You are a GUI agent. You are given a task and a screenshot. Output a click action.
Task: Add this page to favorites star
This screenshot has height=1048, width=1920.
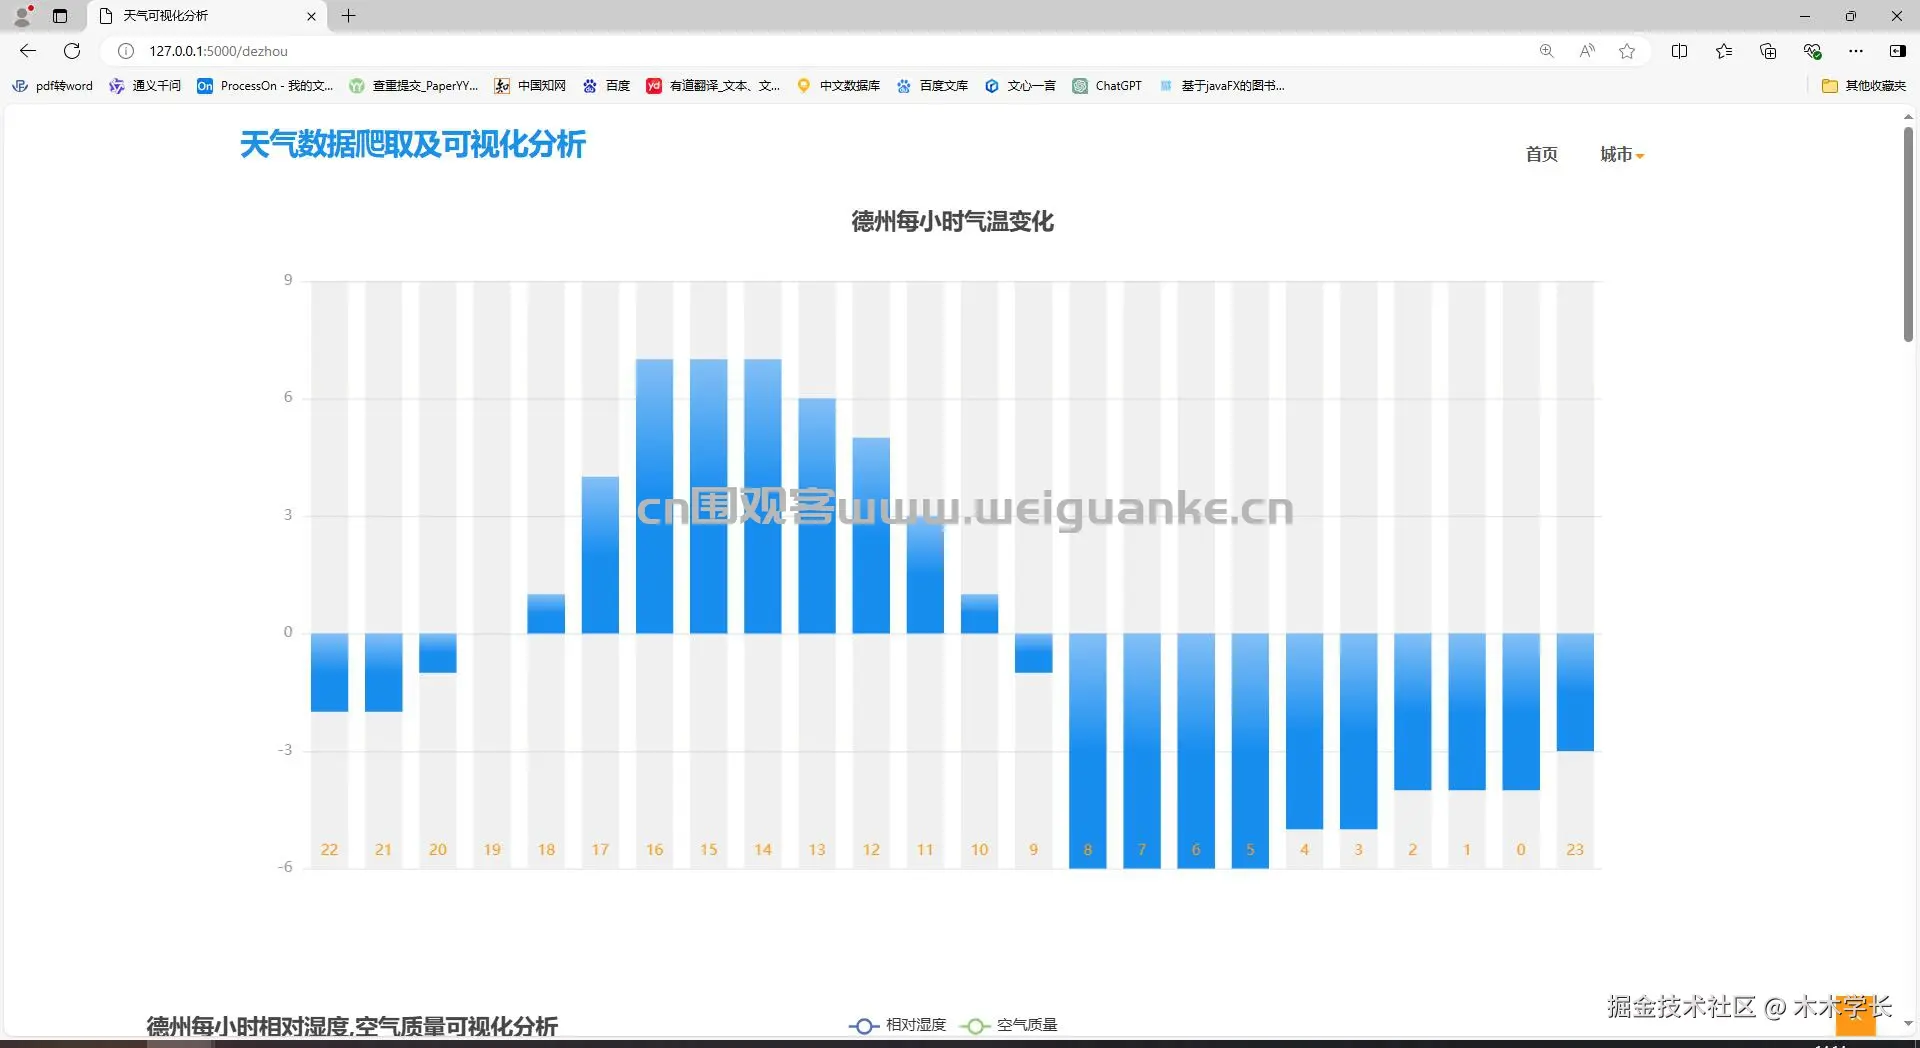pos(1627,51)
